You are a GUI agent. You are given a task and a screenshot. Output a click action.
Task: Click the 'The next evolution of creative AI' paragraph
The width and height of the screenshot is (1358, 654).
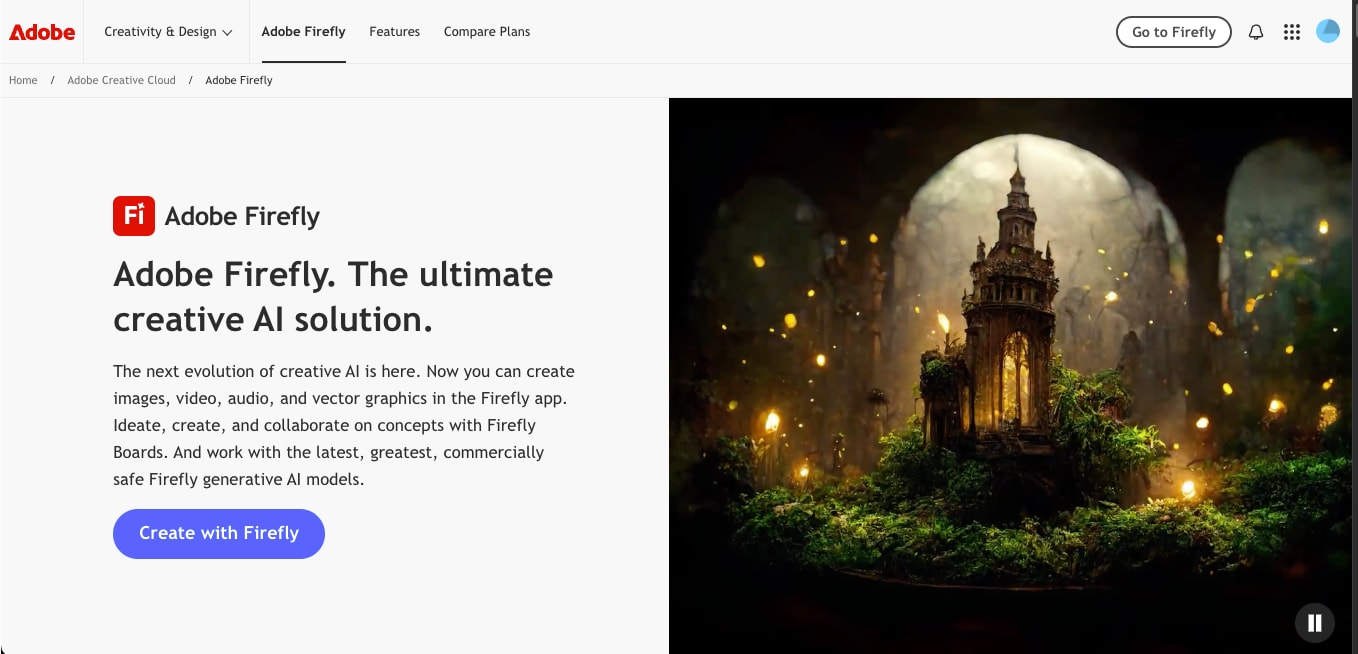pos(344,425)
